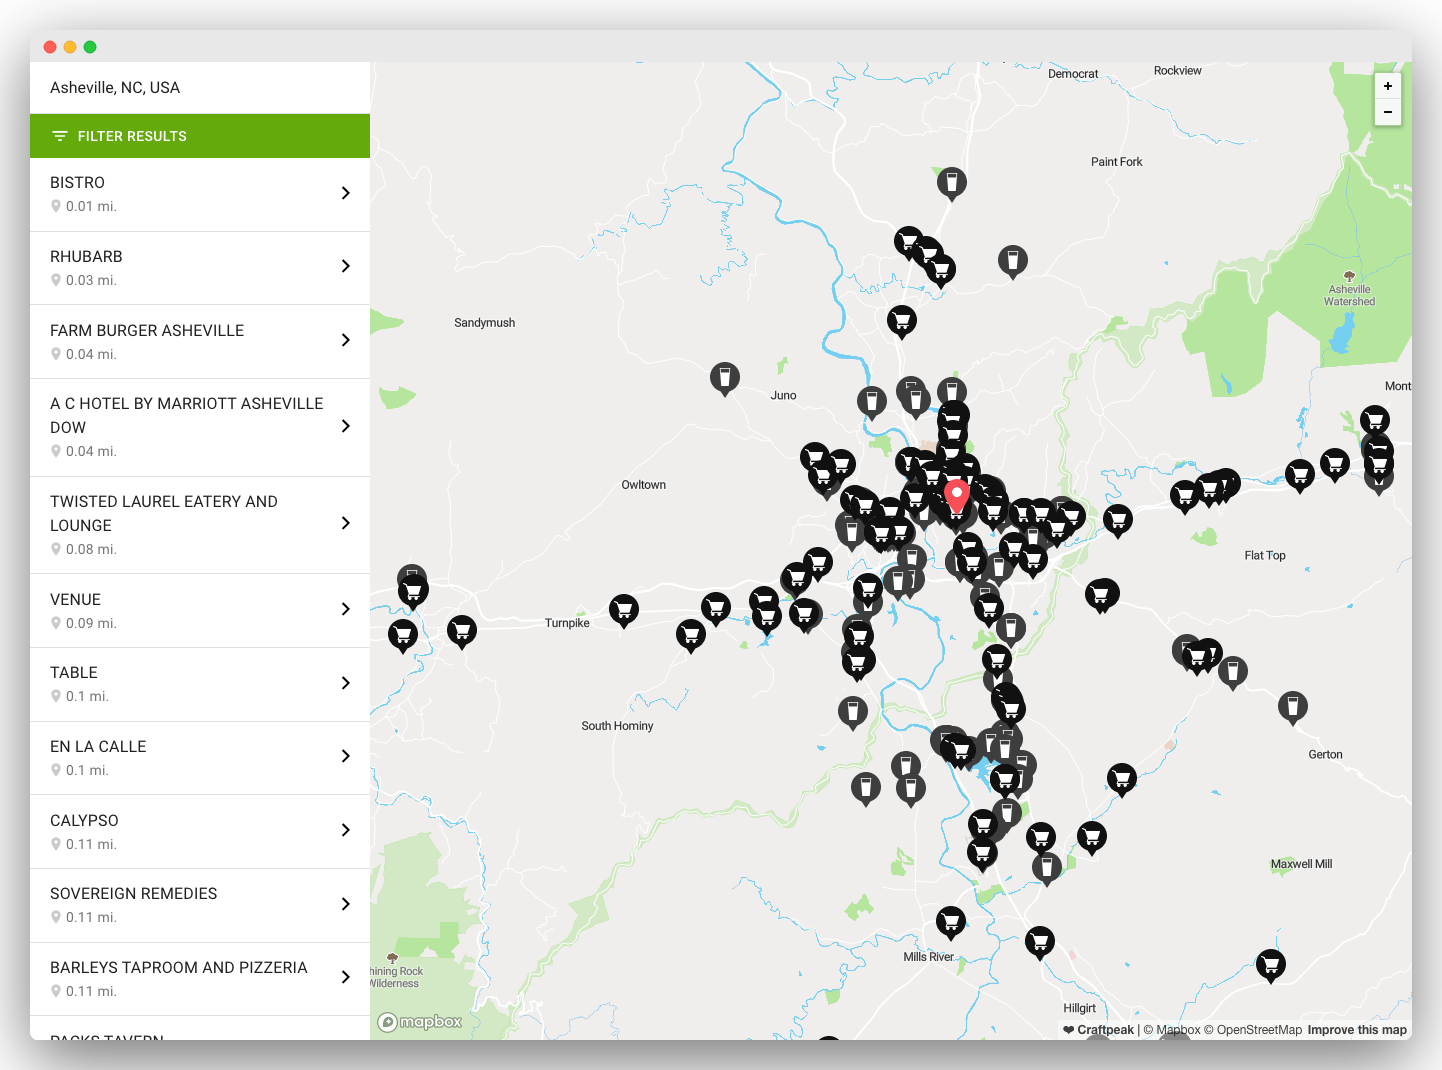Click the cart marker near Mills River
Viewport: 1442px width, 1070px height.
point(950,921)
